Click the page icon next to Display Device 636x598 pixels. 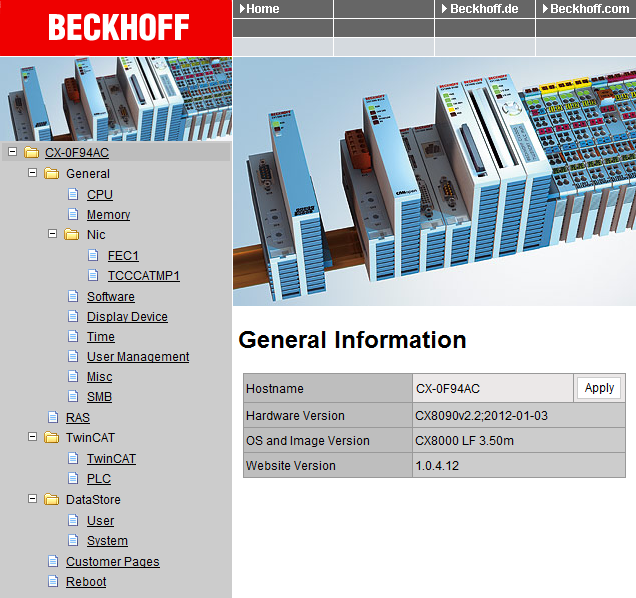coord(73,316)
